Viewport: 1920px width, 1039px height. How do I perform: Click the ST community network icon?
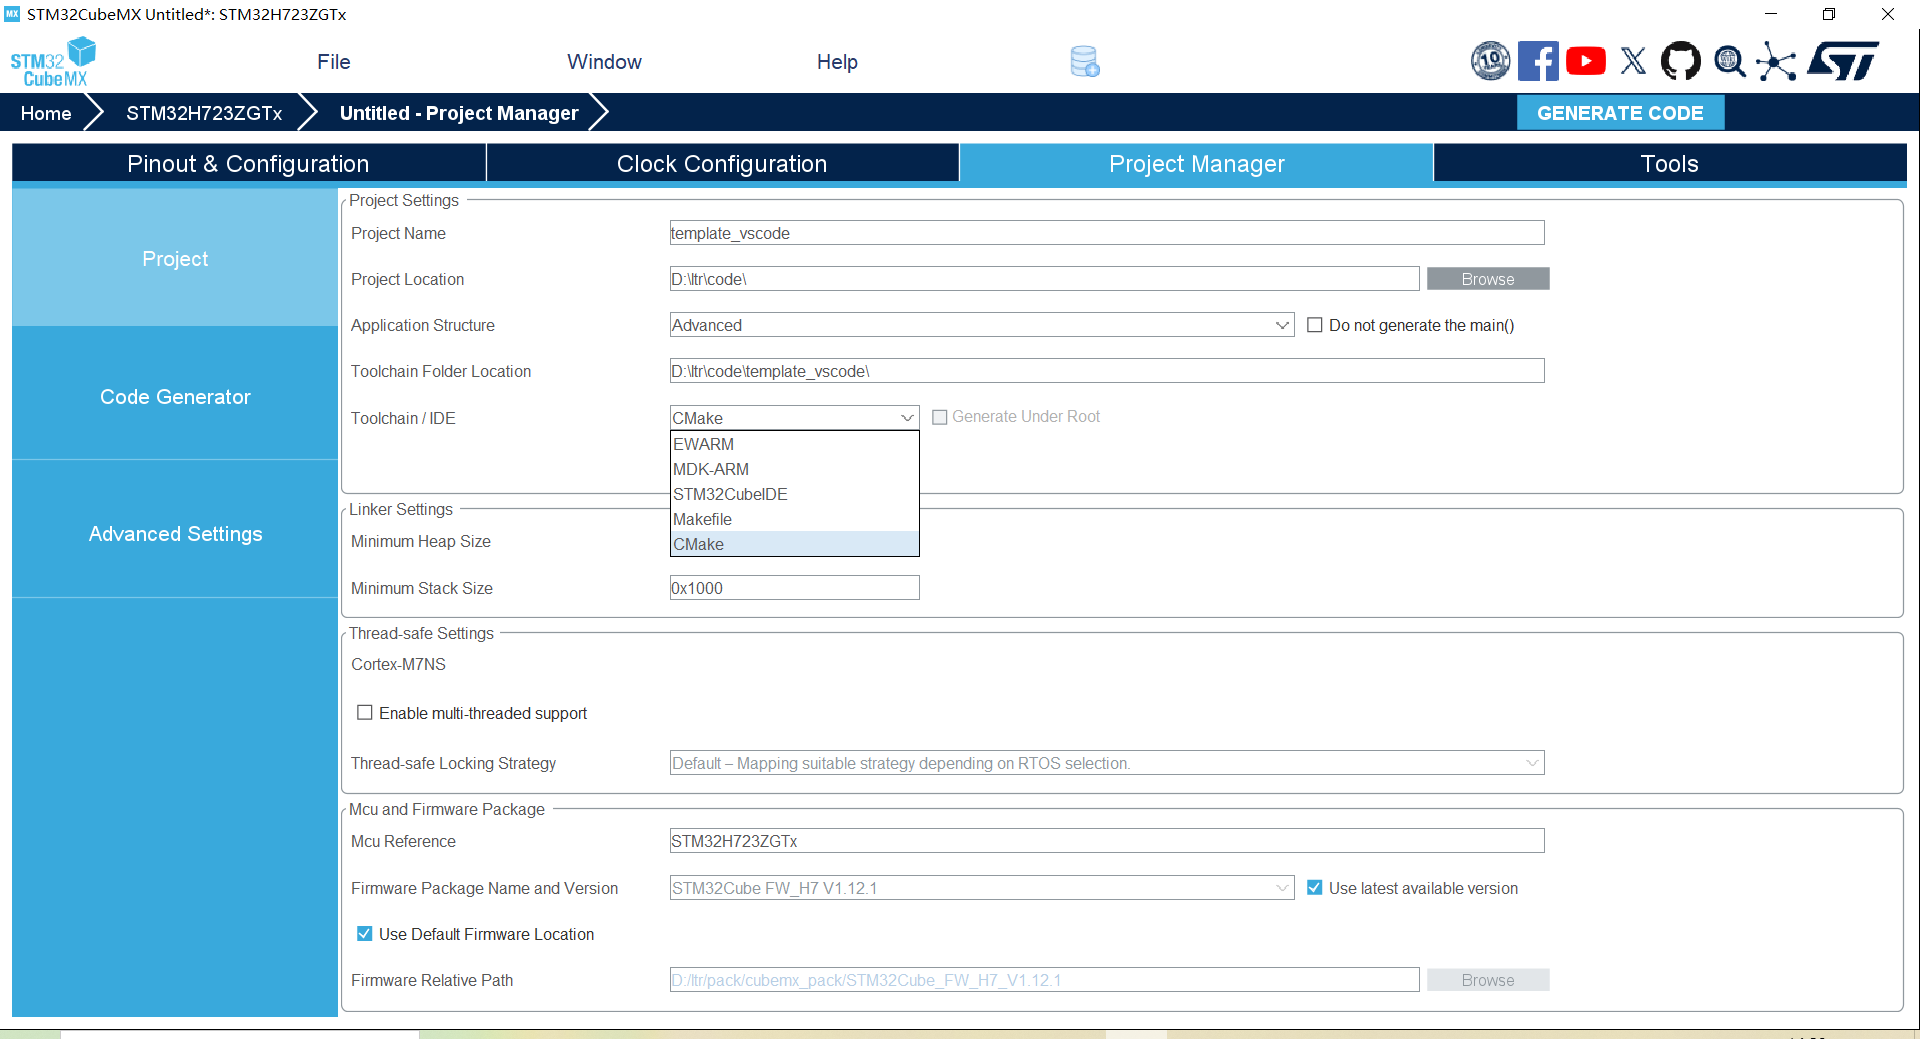coord(1776,61)
